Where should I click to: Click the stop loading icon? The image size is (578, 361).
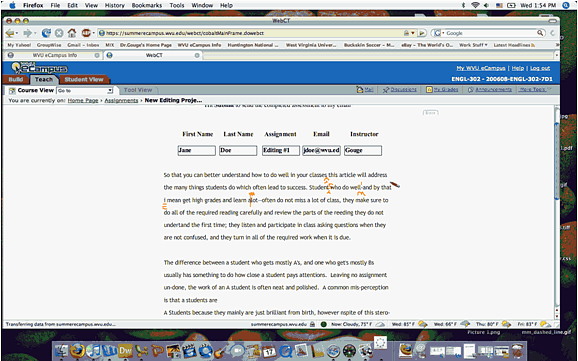pos(59,33)
